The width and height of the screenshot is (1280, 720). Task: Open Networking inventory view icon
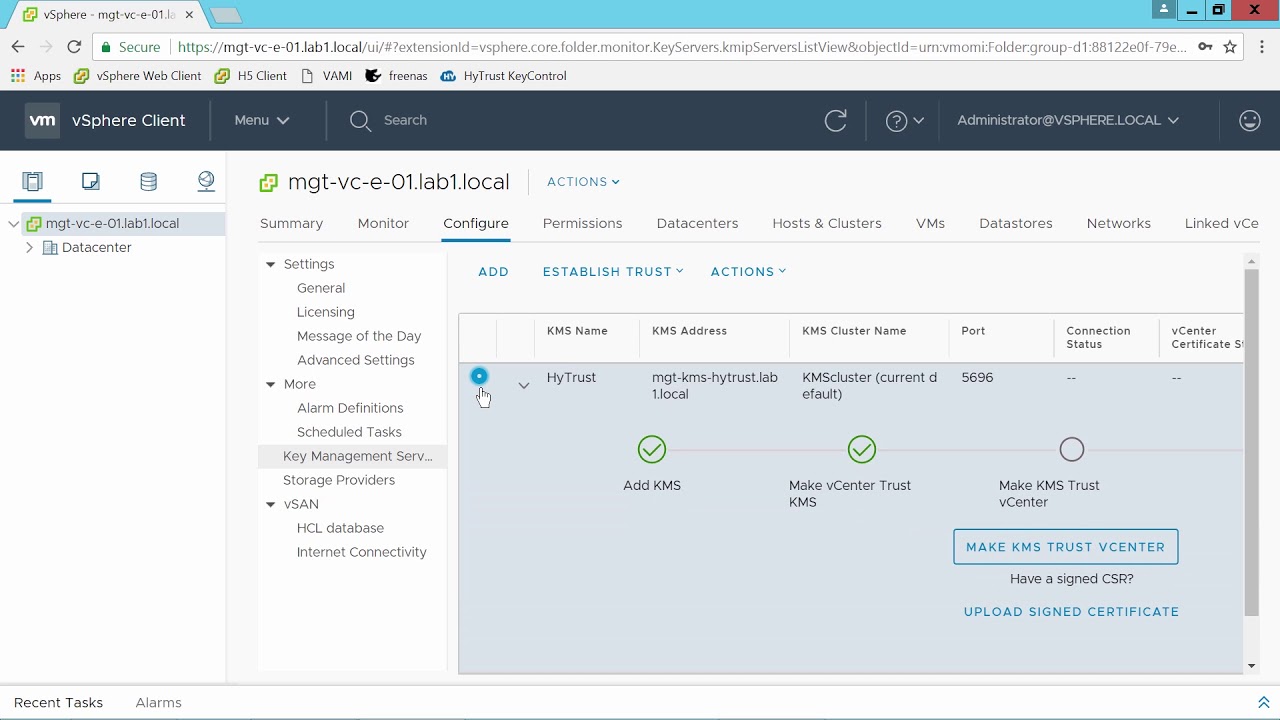coord(206,181)
